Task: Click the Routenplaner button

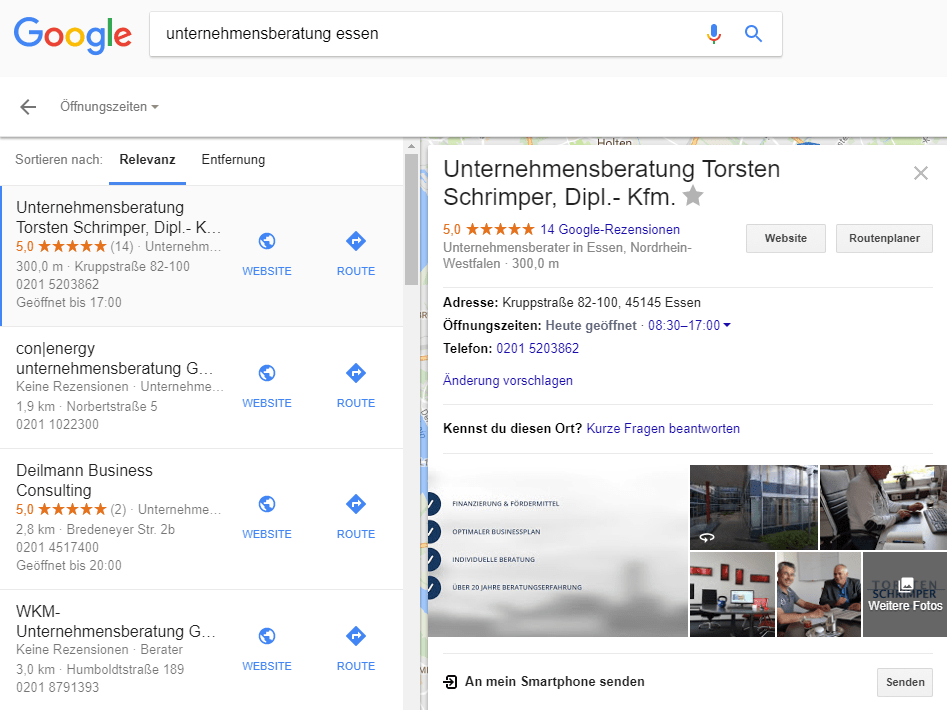Action: [x=884, y=238]
